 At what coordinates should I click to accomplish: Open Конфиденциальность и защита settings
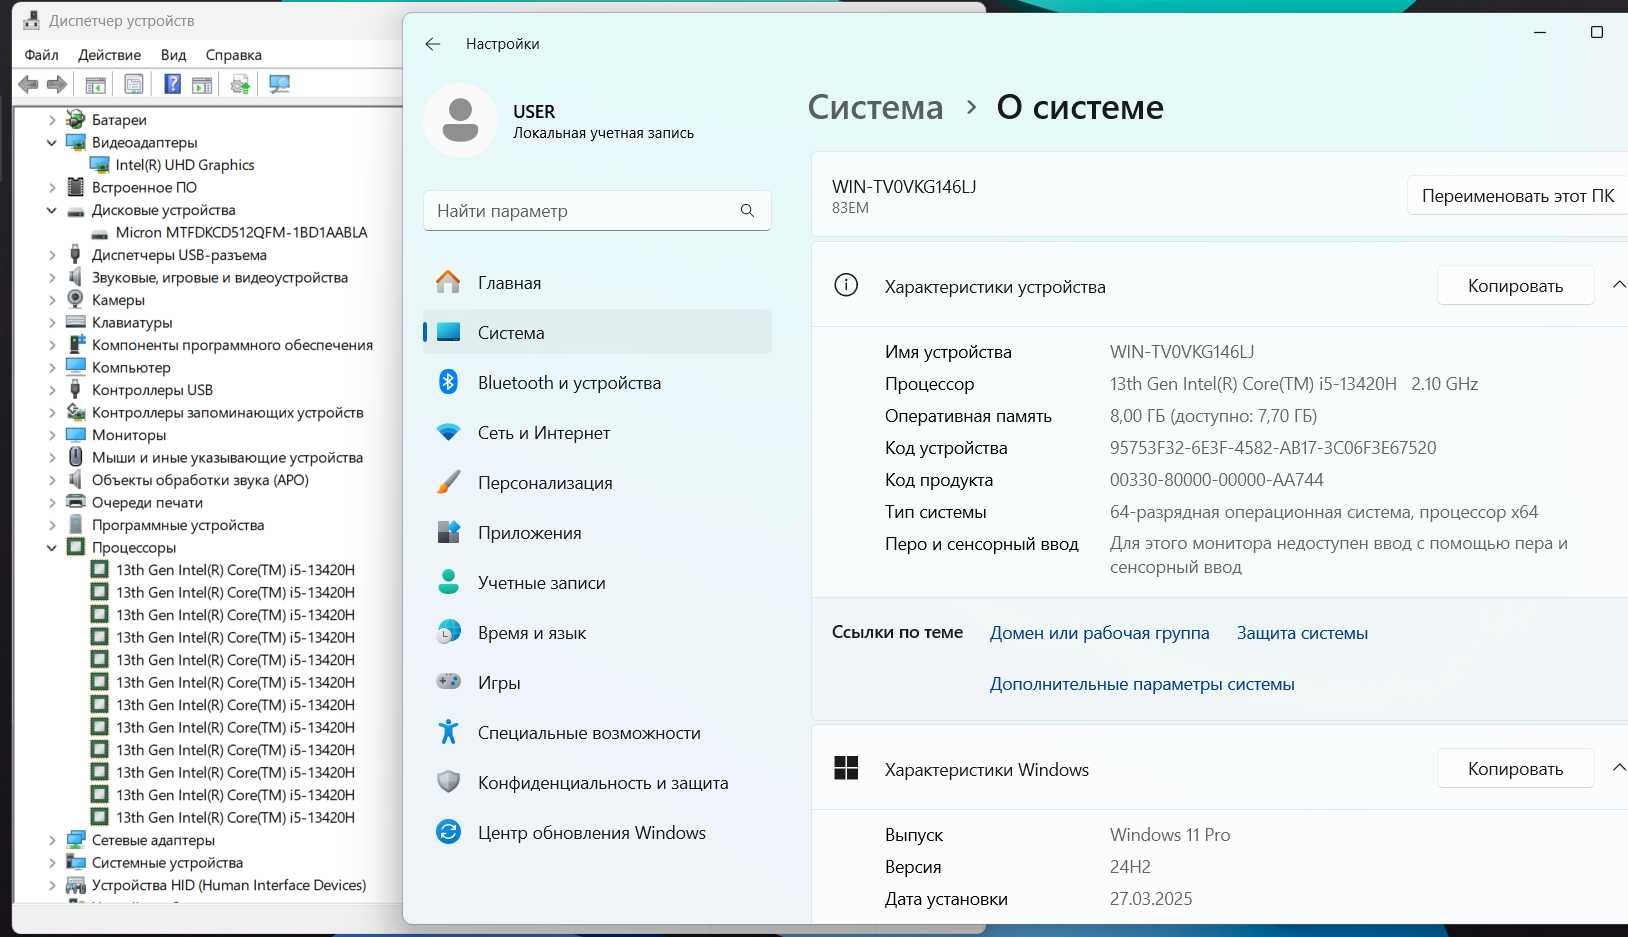pyautogui.click(x=597, y=783)
